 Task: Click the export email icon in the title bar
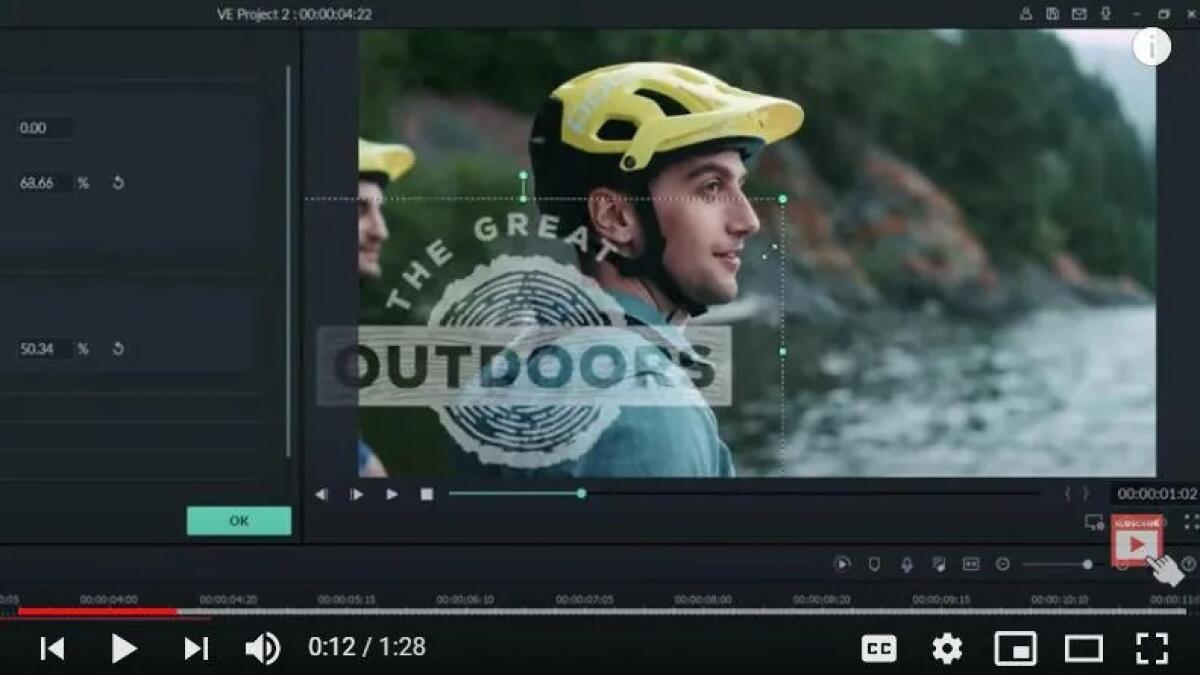1078,13
